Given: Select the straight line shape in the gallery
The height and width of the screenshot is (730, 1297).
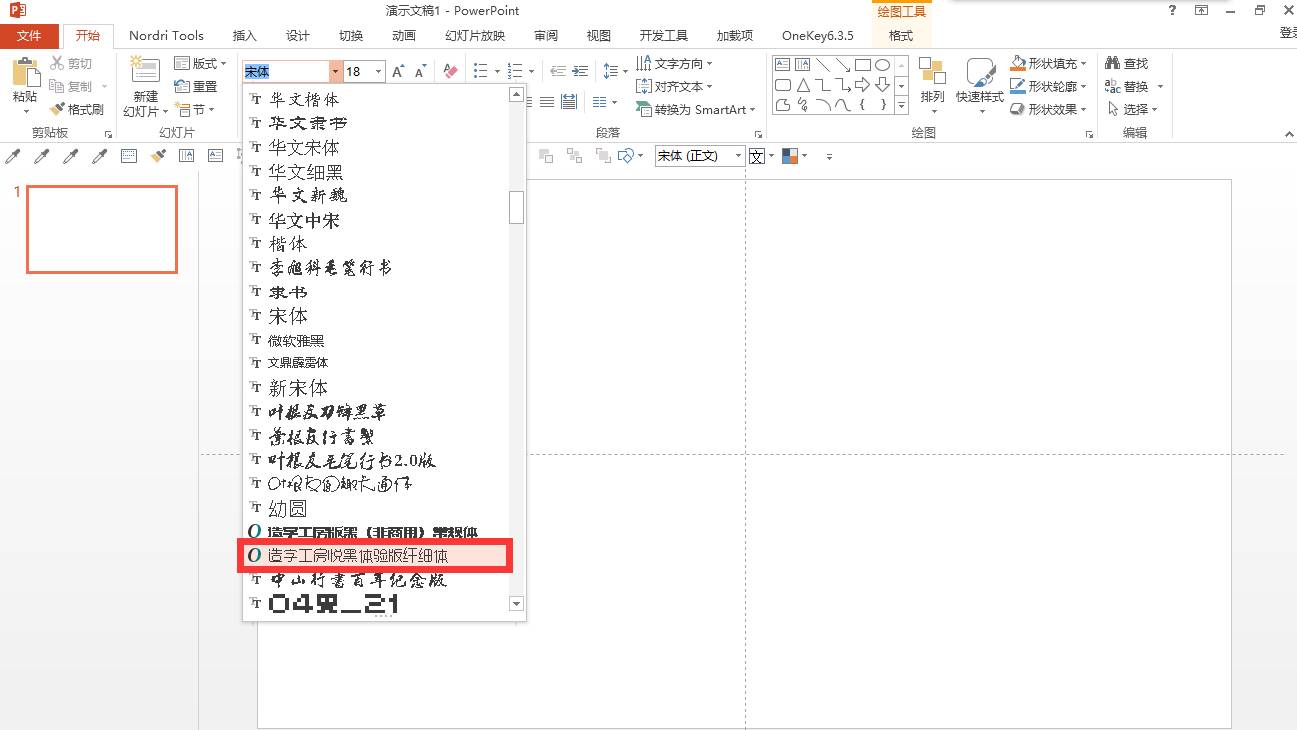Looking at the screenshot, I should tap(822, 65).
